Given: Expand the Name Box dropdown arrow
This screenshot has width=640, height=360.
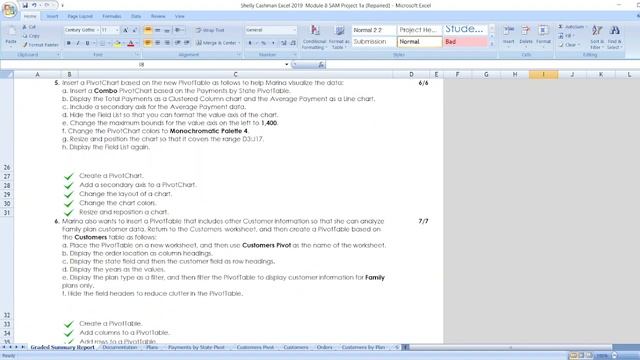Looking at the screenshot, I should click(287, 64).
